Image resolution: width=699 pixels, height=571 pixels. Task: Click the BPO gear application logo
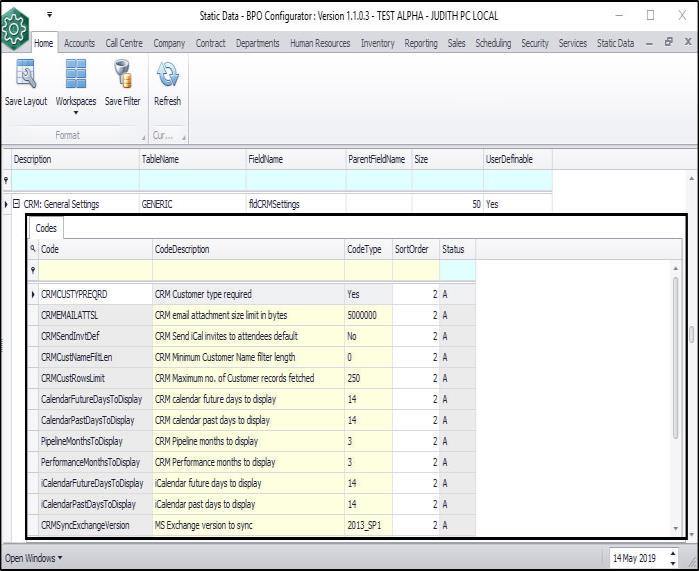14,27
